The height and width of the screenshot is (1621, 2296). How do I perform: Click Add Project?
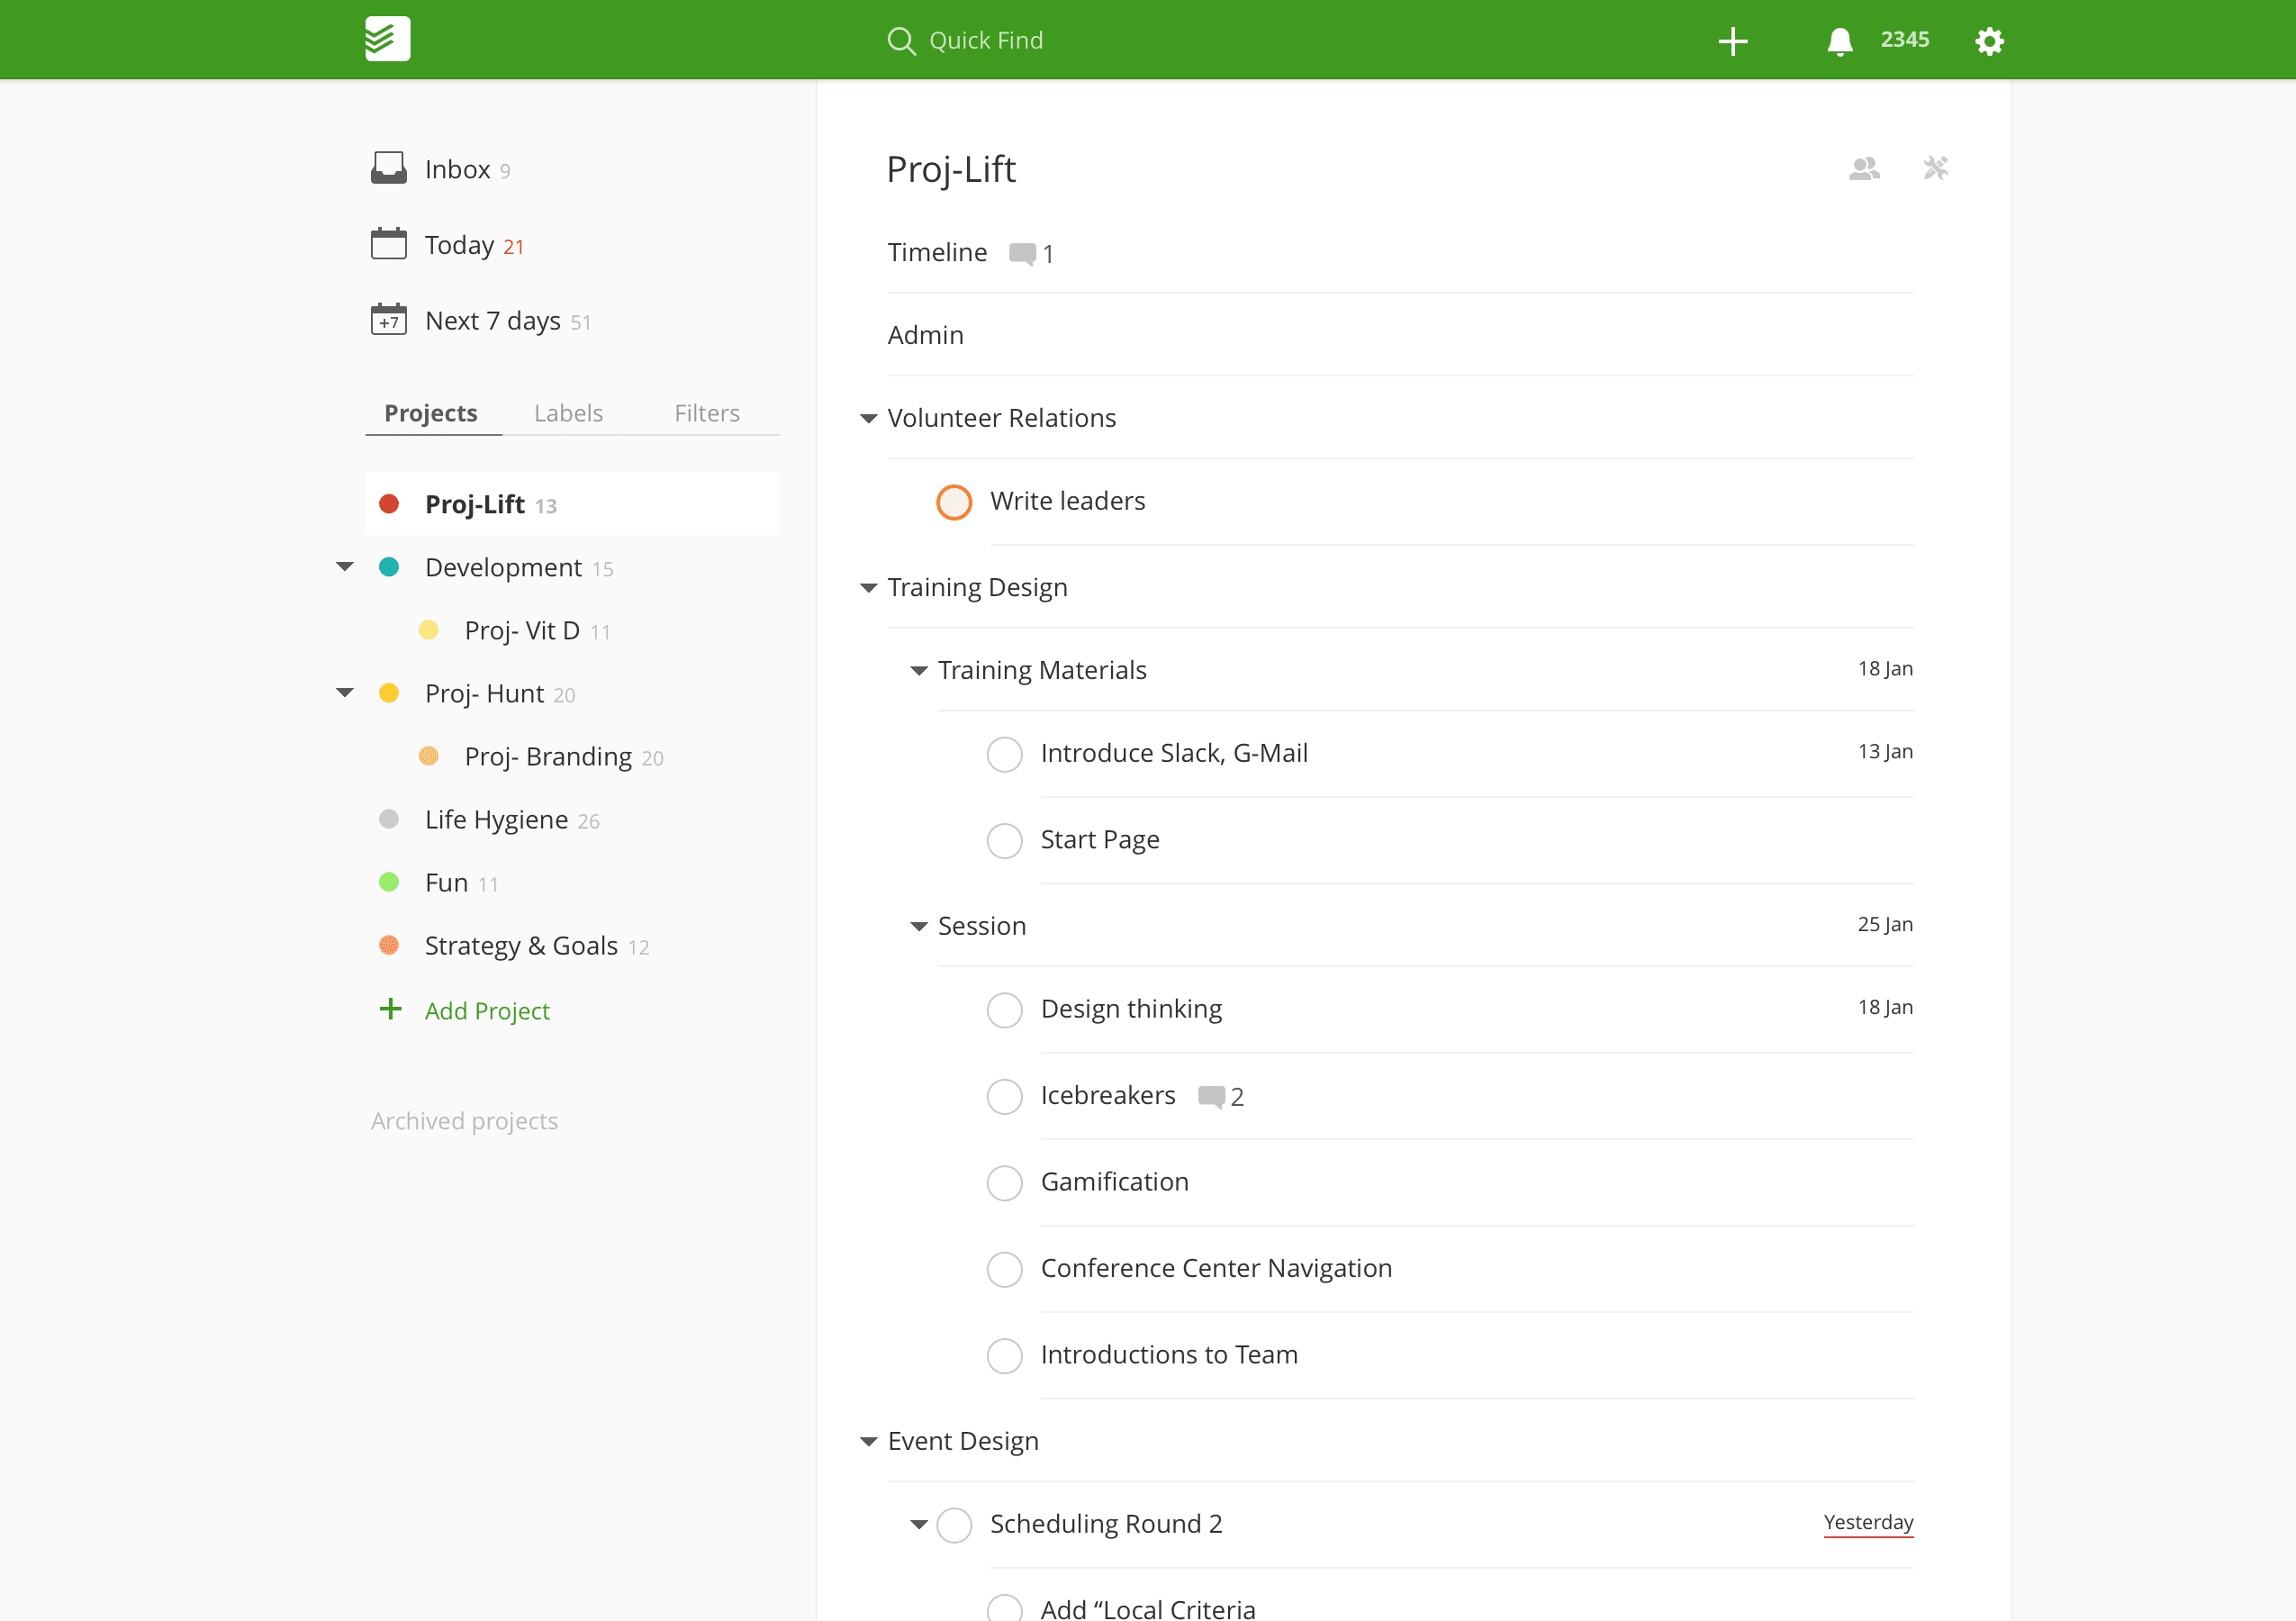[x=487, y=1010]
